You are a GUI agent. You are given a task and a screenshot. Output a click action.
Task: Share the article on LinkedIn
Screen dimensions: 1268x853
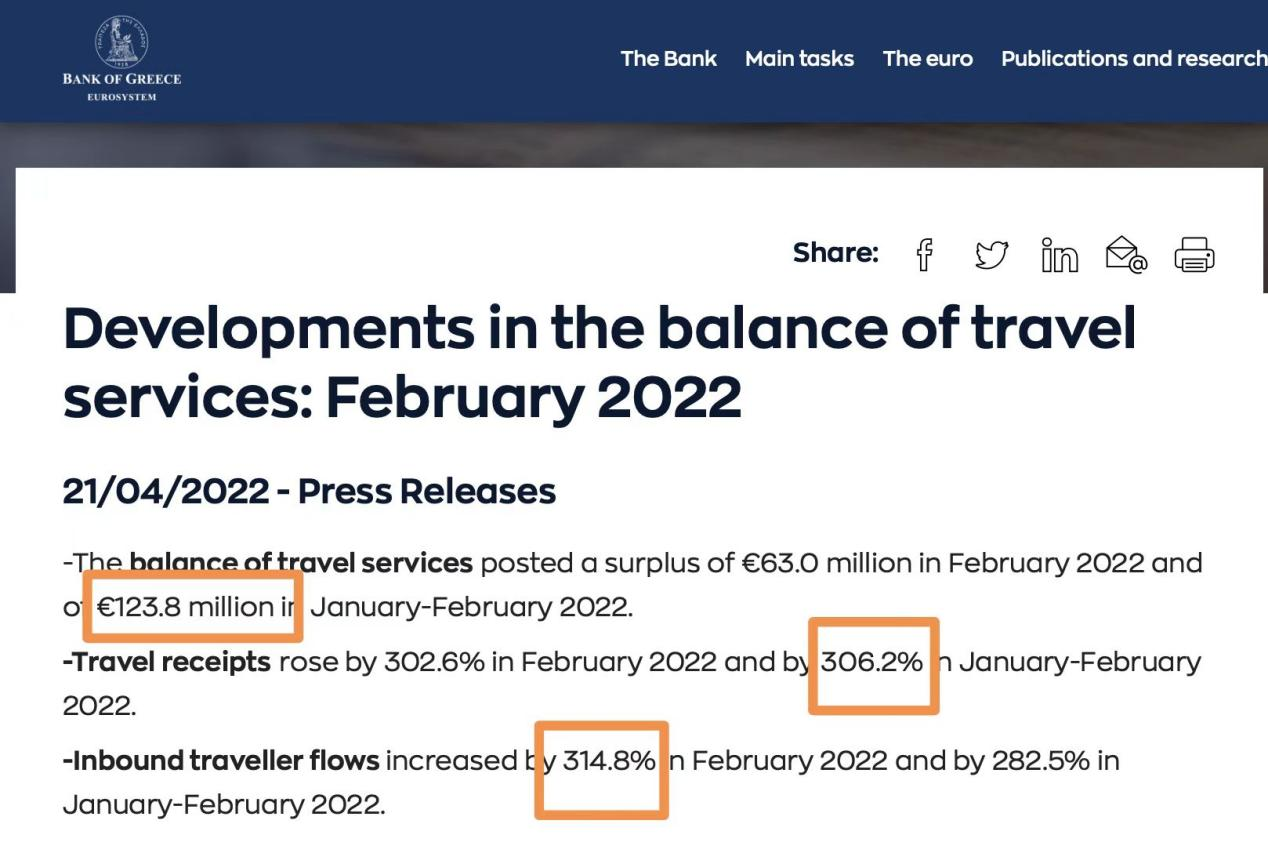pos(1059,256)
